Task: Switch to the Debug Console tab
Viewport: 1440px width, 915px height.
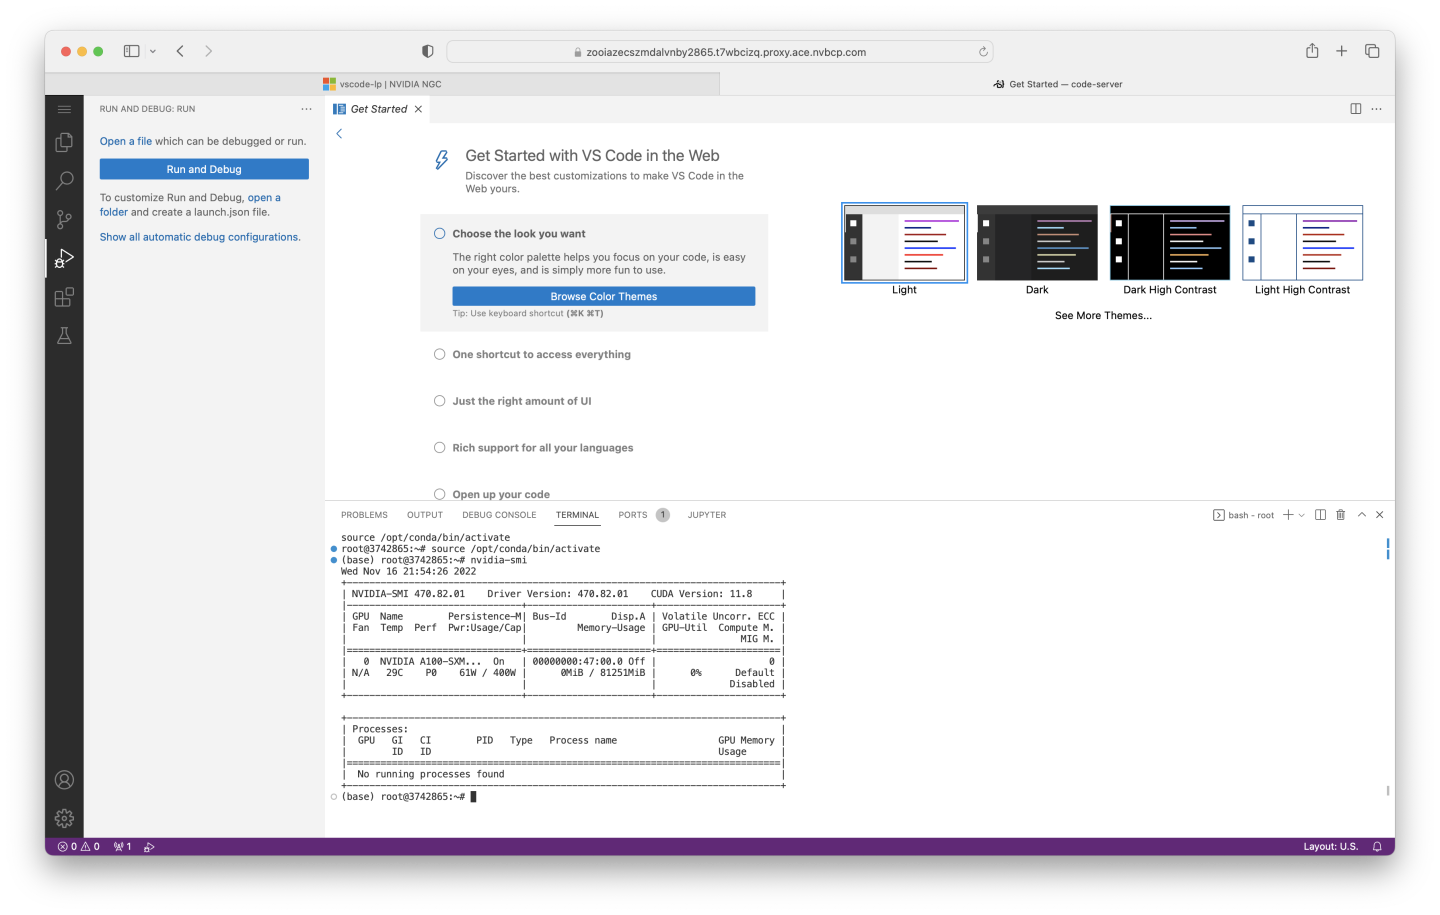Action: pos(499,515)
